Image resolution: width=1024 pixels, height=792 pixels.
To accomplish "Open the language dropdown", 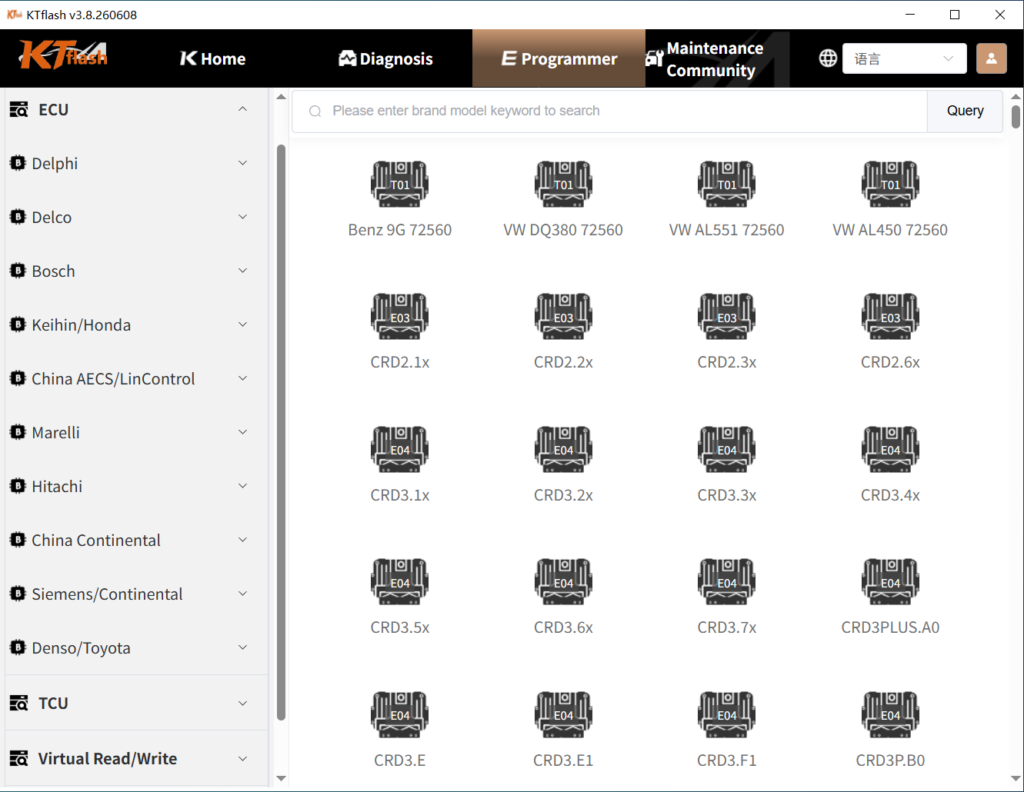I will pos(904,59).
